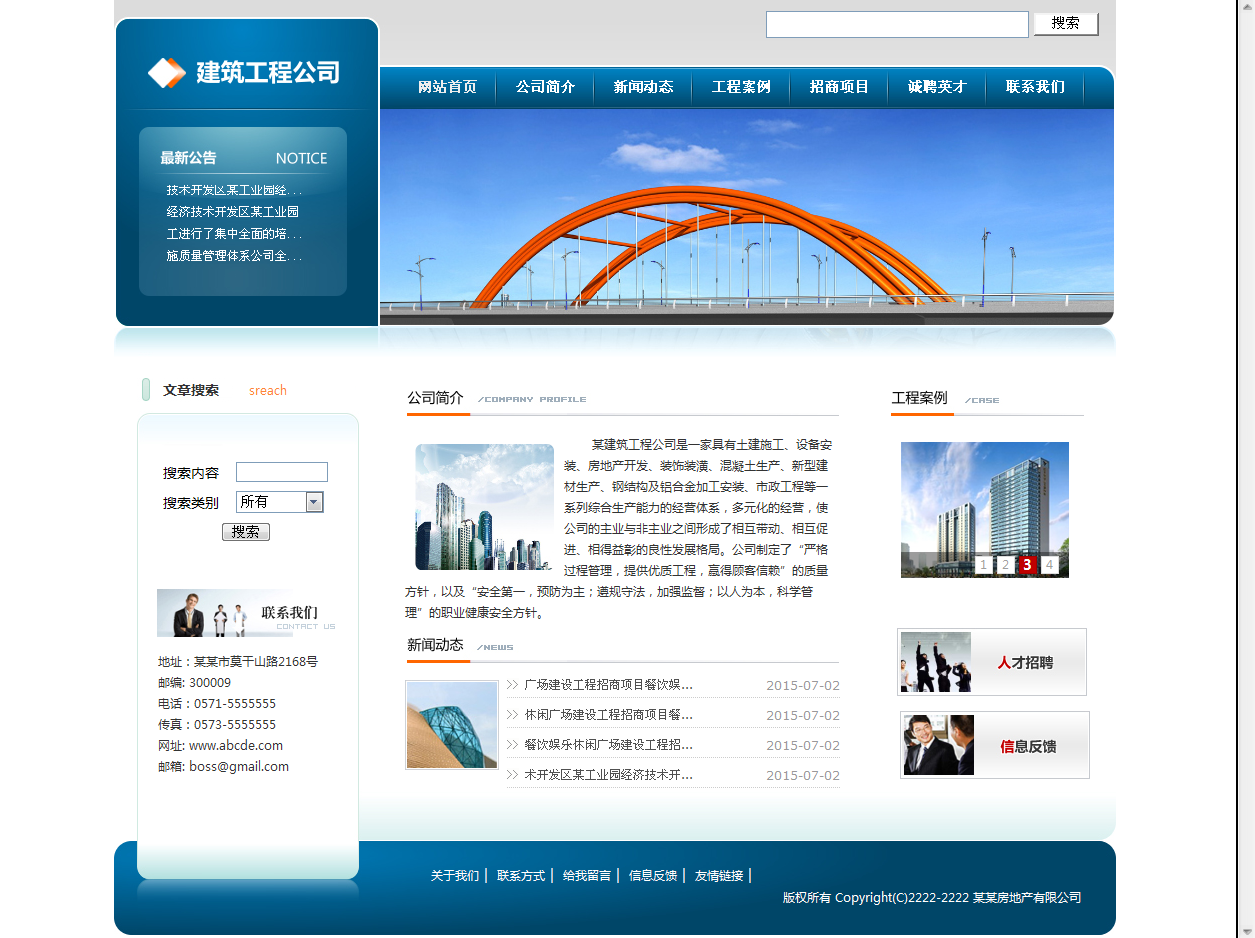
Task: Click the 信息反馈 banner image
Action: [x=994, y=745]
